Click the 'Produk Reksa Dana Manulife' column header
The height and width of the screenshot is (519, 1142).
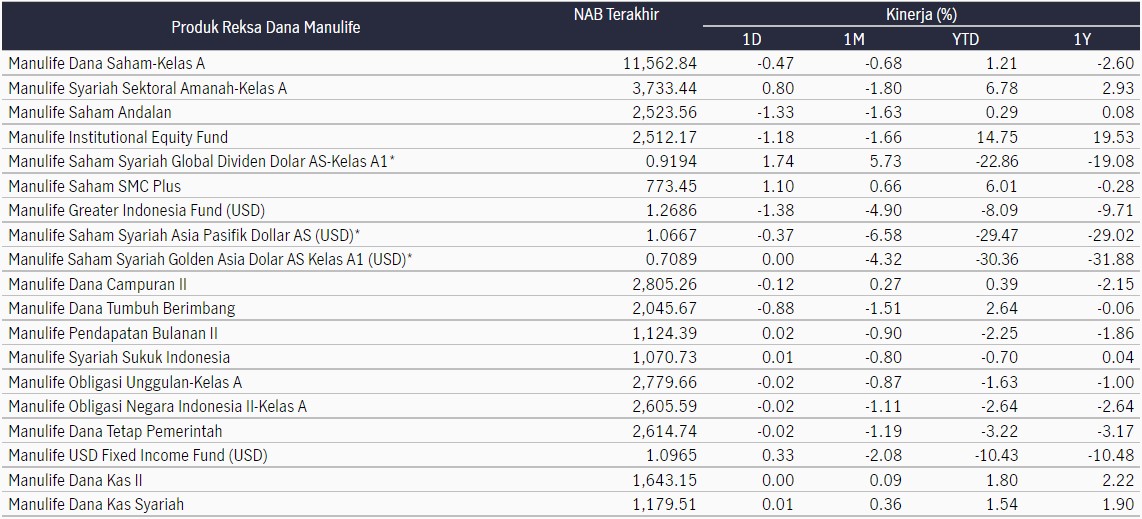(266, 27)
